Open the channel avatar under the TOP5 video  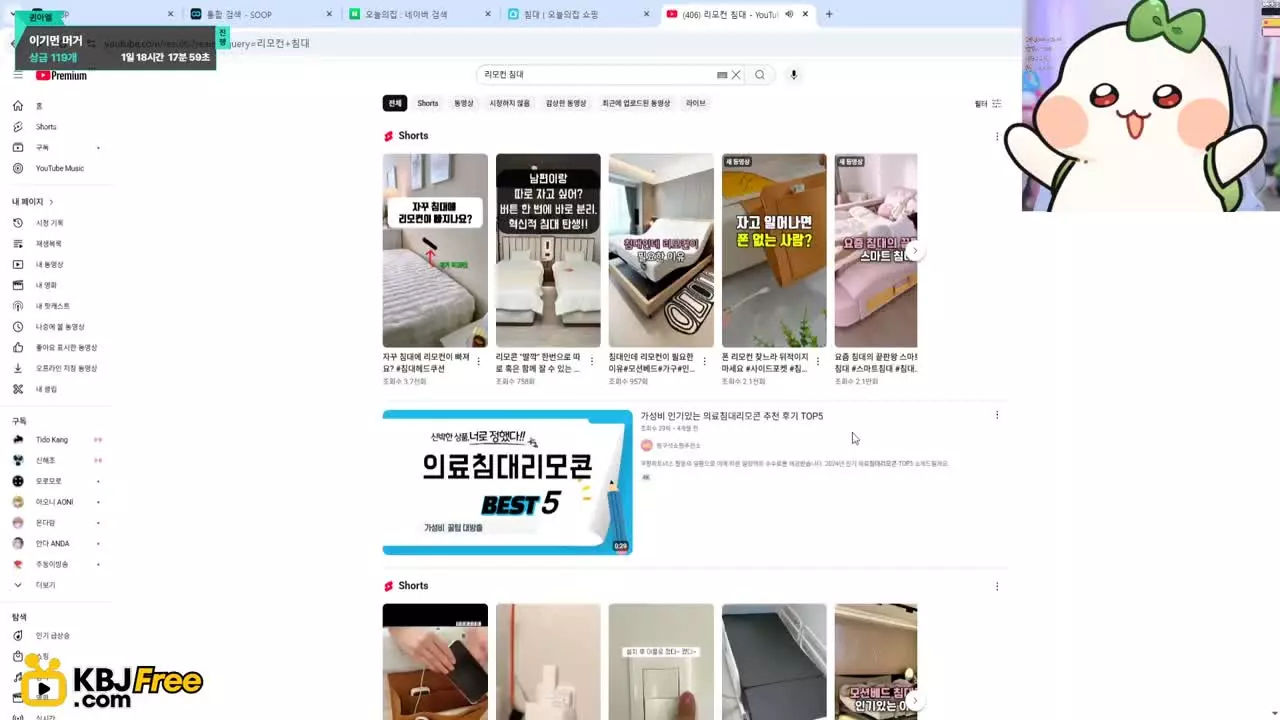click(647, 445)
